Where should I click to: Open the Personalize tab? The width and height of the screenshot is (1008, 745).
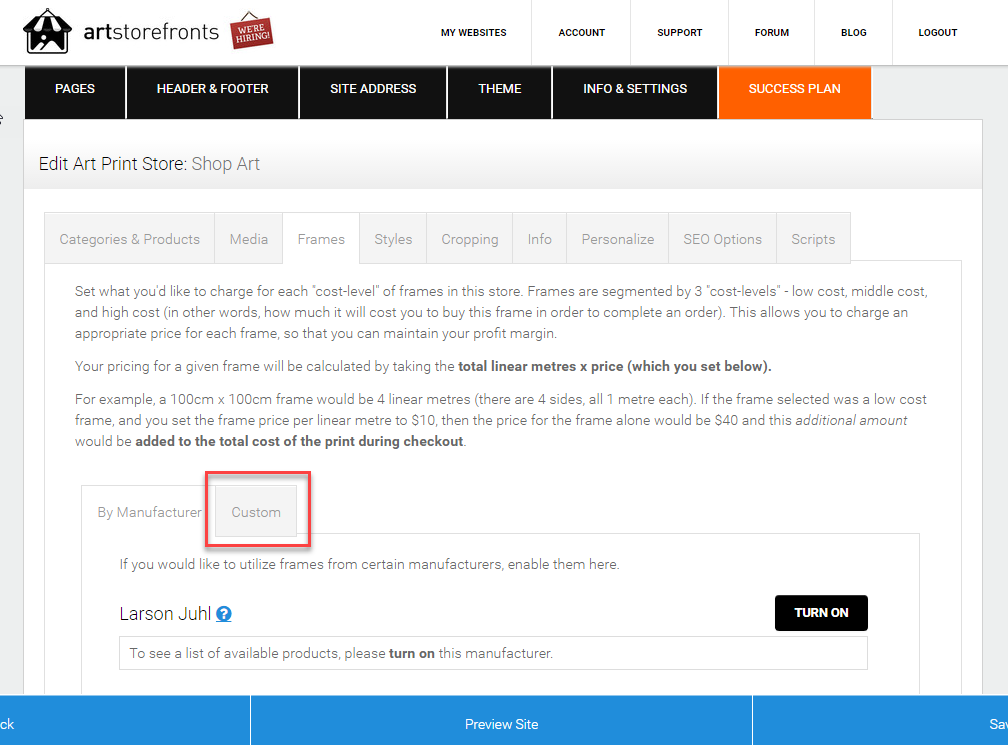(x=617, y=239)
